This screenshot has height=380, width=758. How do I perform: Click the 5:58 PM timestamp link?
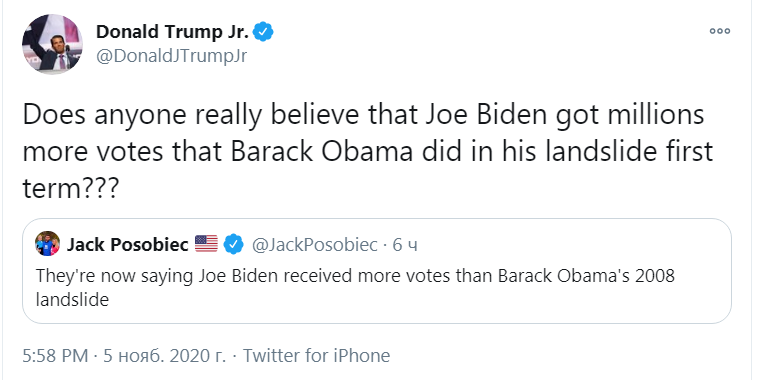click(56, 356)
